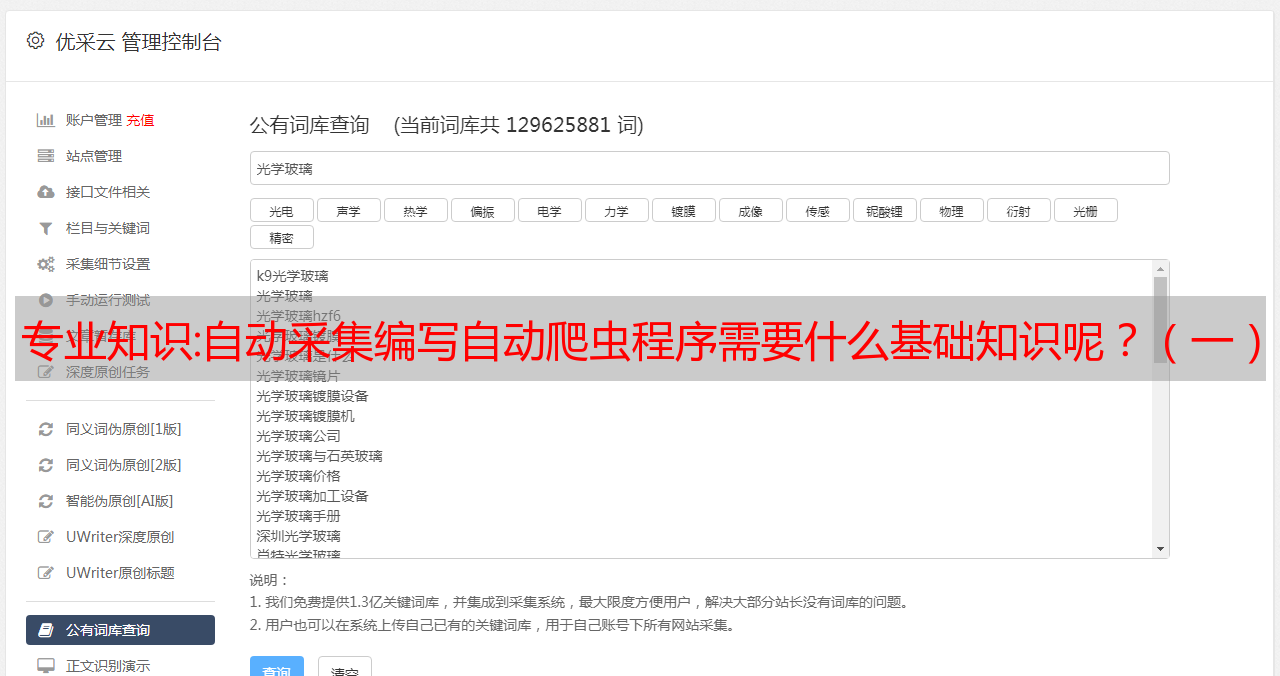Click the refresh icon for 智能伪原创[AI版]
The height and width of the screenshot is (676, 1280).
pos(45,501)
